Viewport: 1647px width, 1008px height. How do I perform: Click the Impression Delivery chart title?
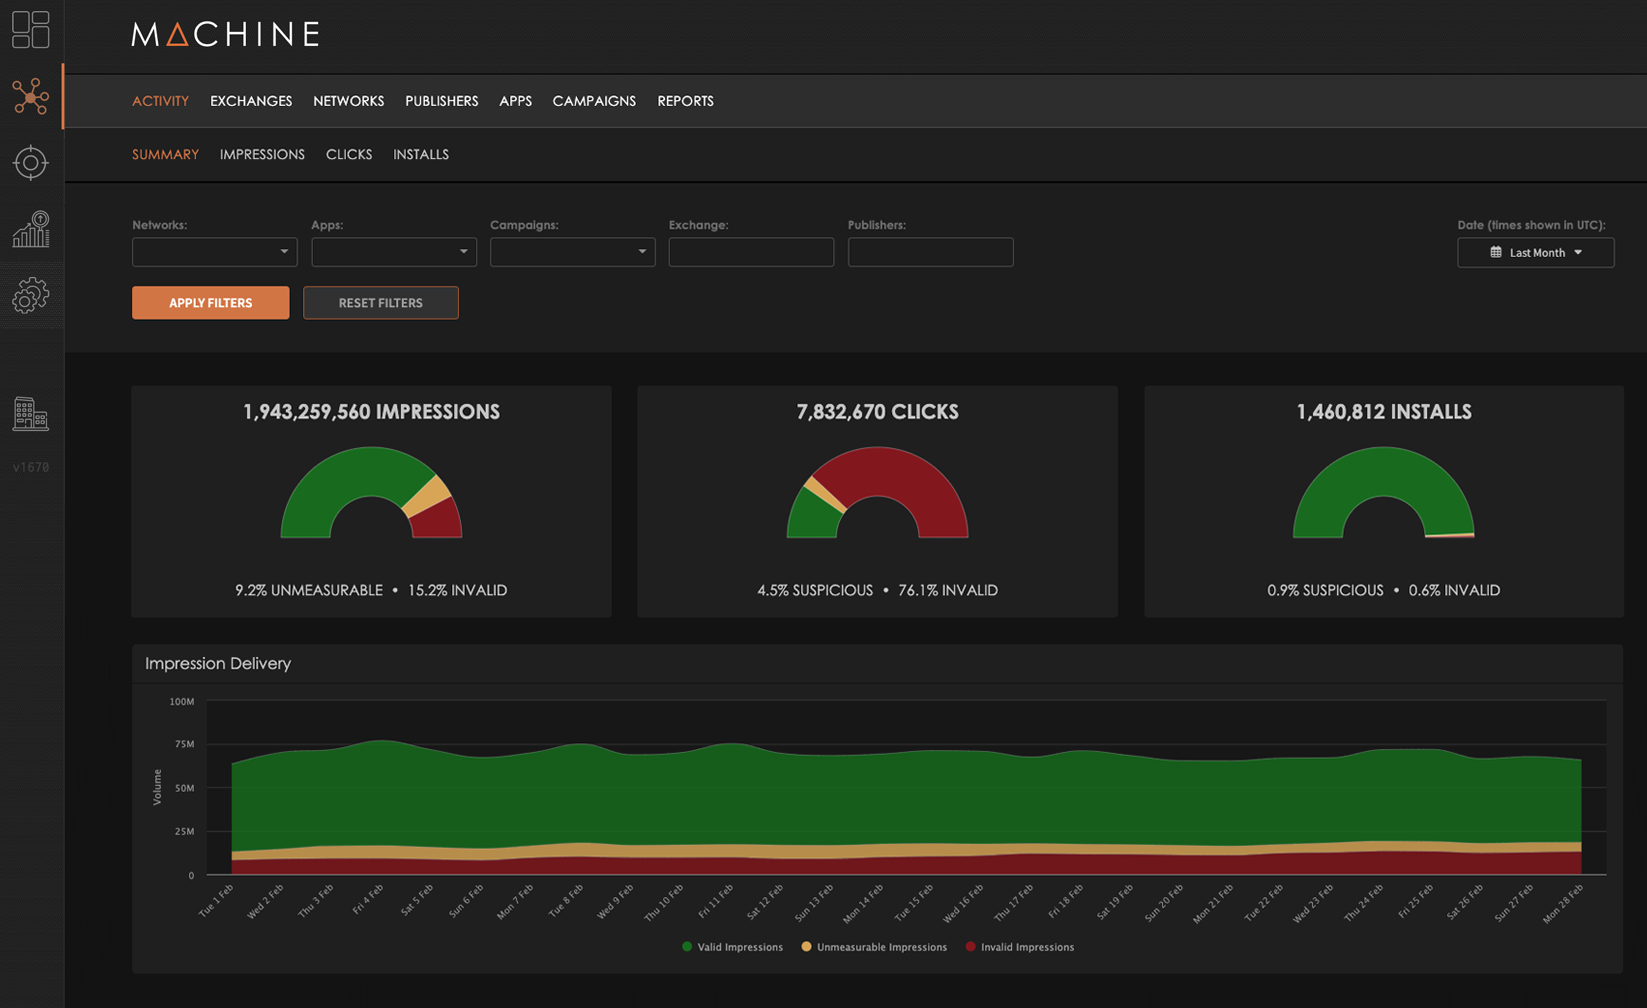coord(218,663)
